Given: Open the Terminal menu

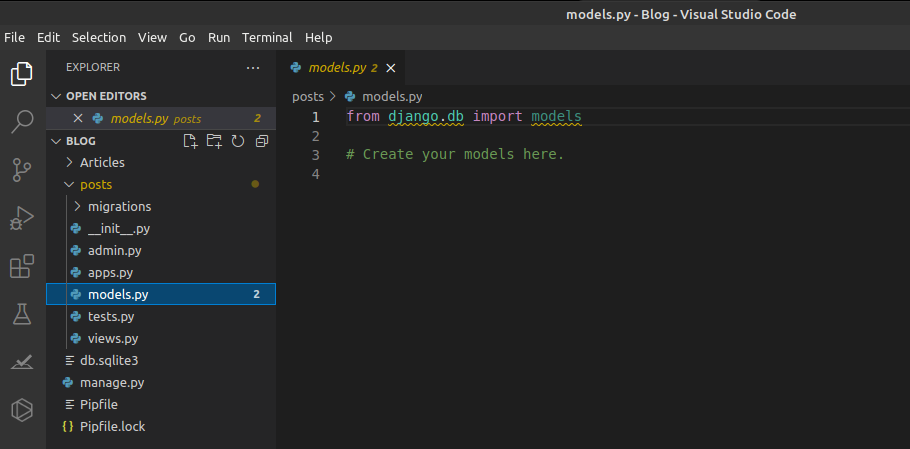Looking at the screenshot, I should pos(267,38).
